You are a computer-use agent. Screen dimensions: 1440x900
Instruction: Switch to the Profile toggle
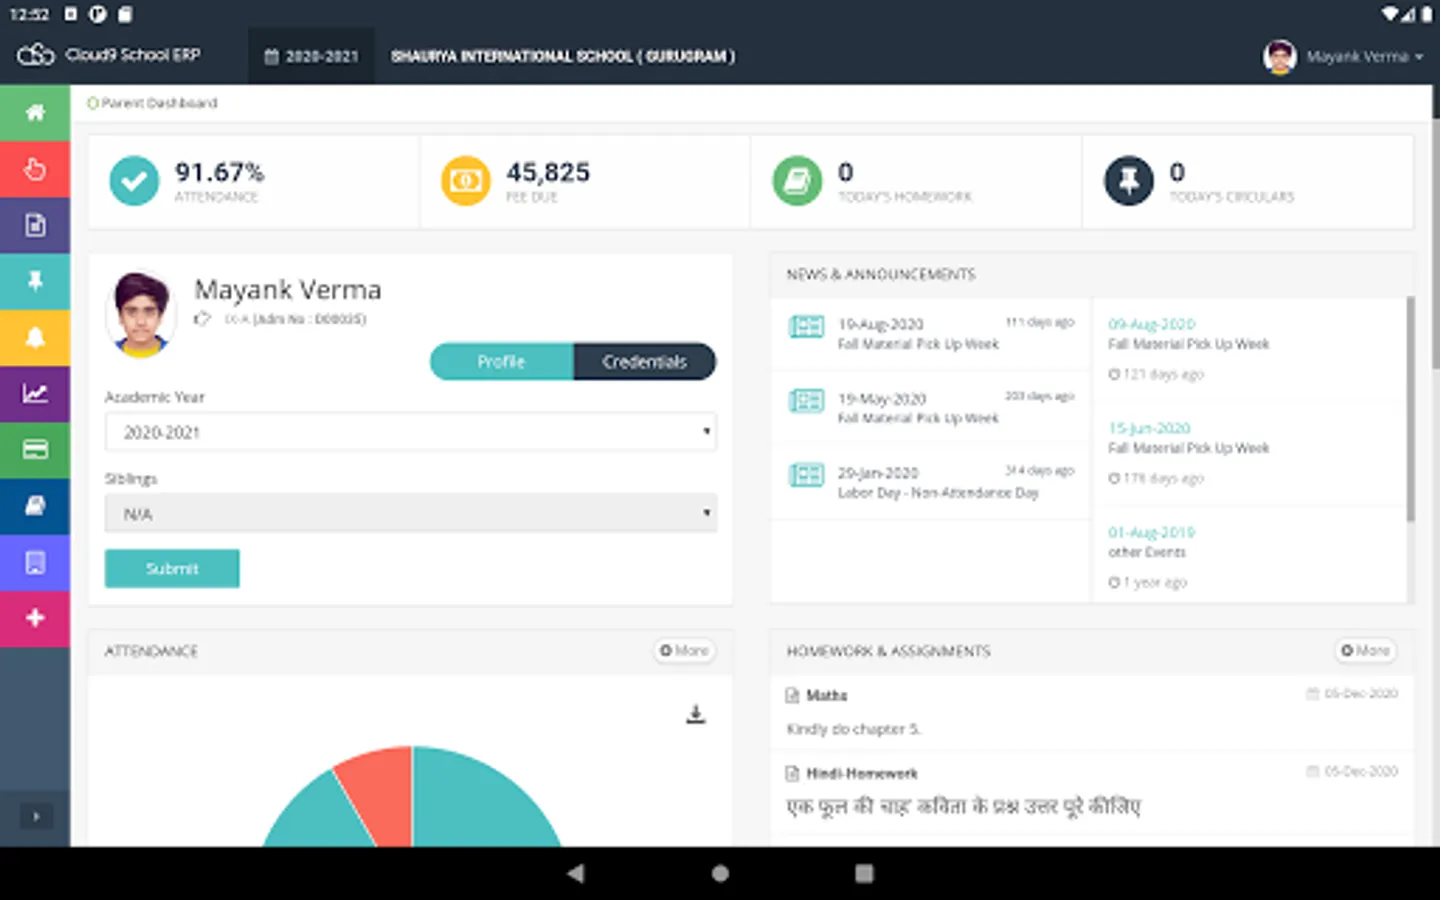click(502, 361)
